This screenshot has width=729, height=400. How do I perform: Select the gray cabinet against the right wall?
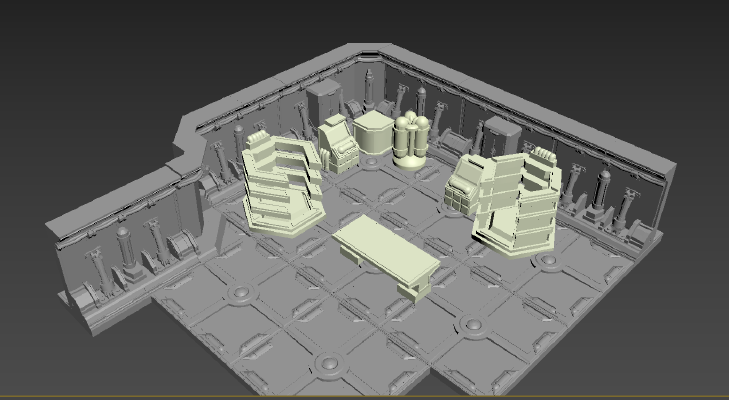click(502, 135)
